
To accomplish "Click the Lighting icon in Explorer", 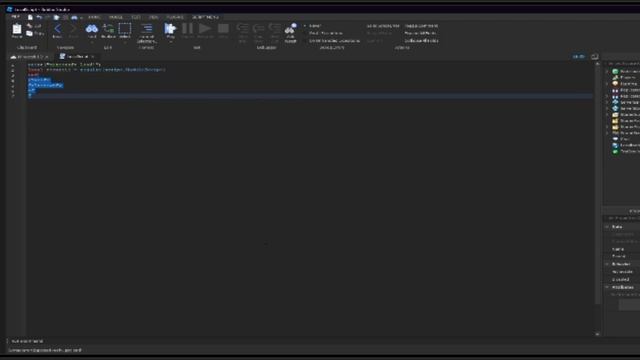I will point(615,84).
